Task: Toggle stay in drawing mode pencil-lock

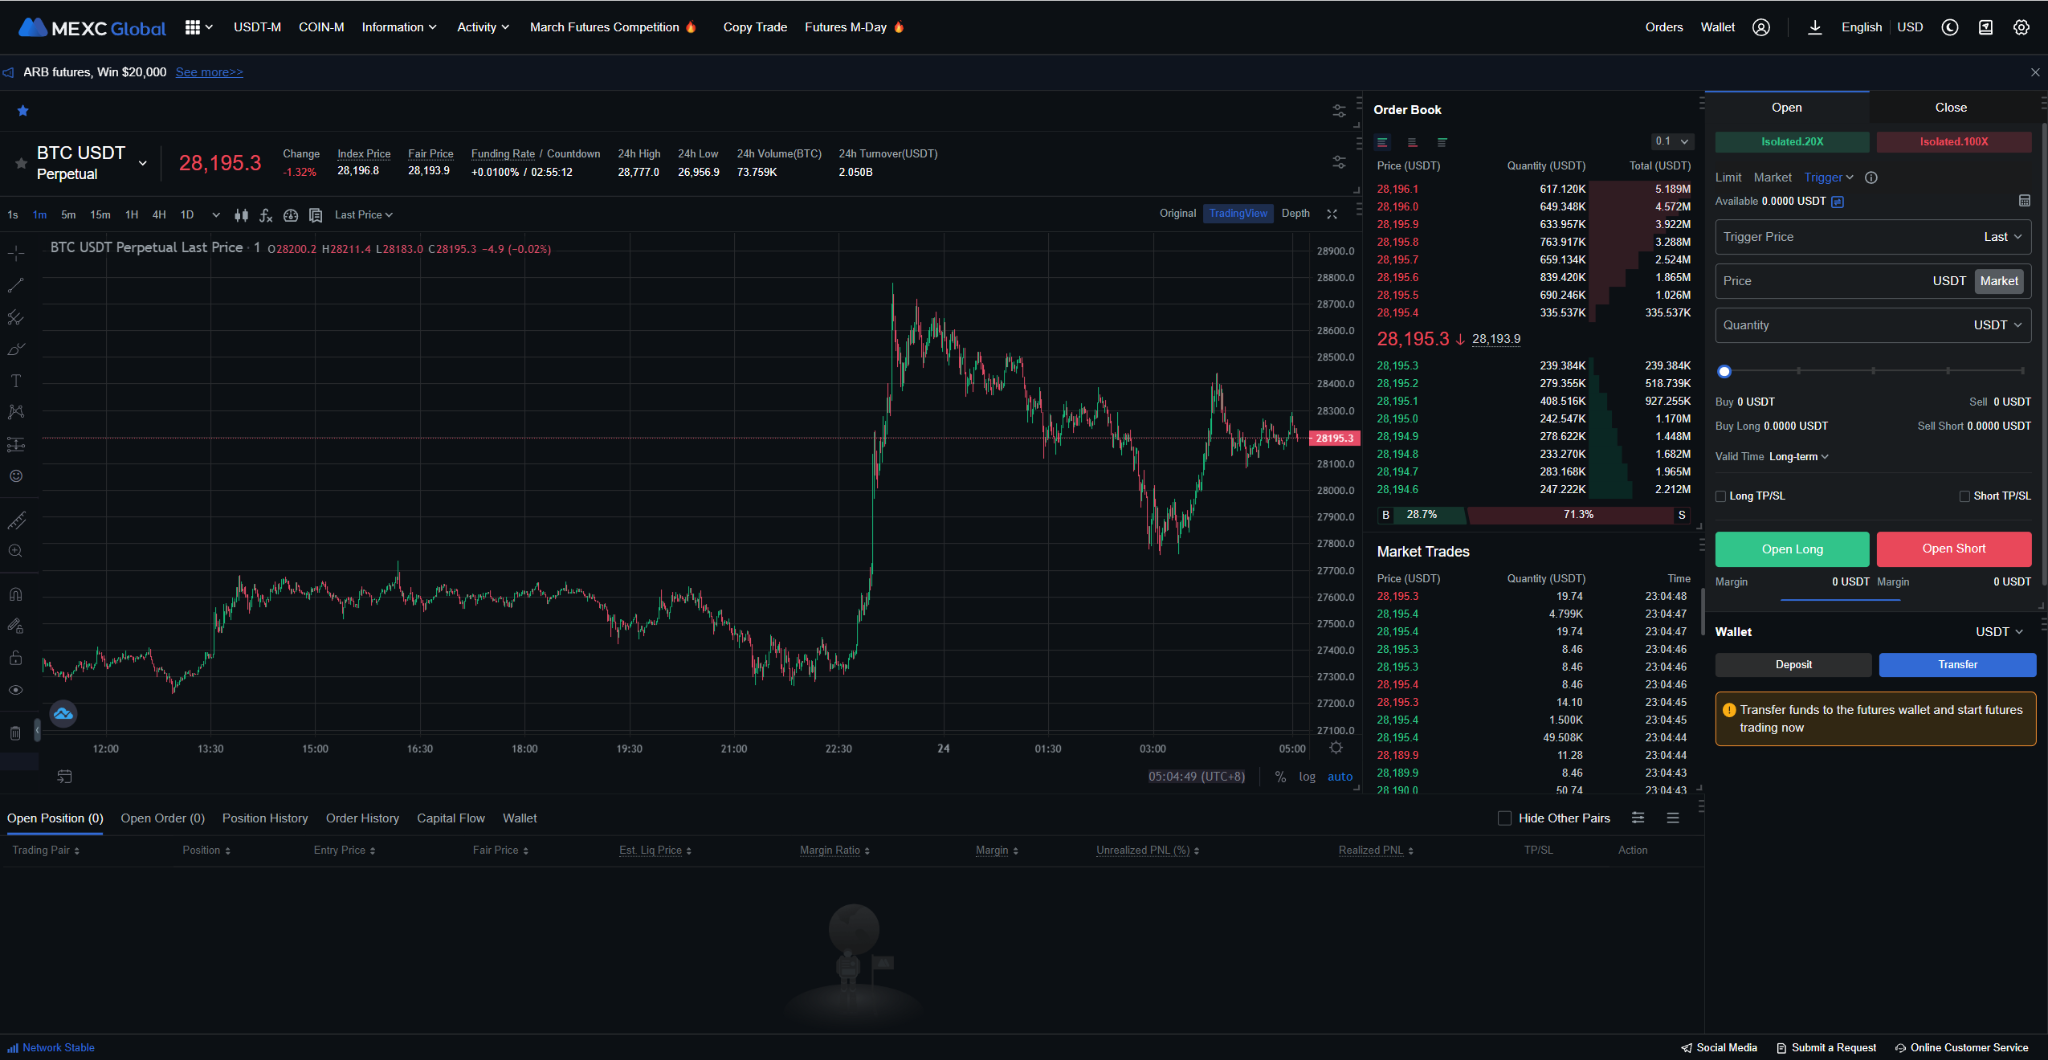Action: click(16, 626)
